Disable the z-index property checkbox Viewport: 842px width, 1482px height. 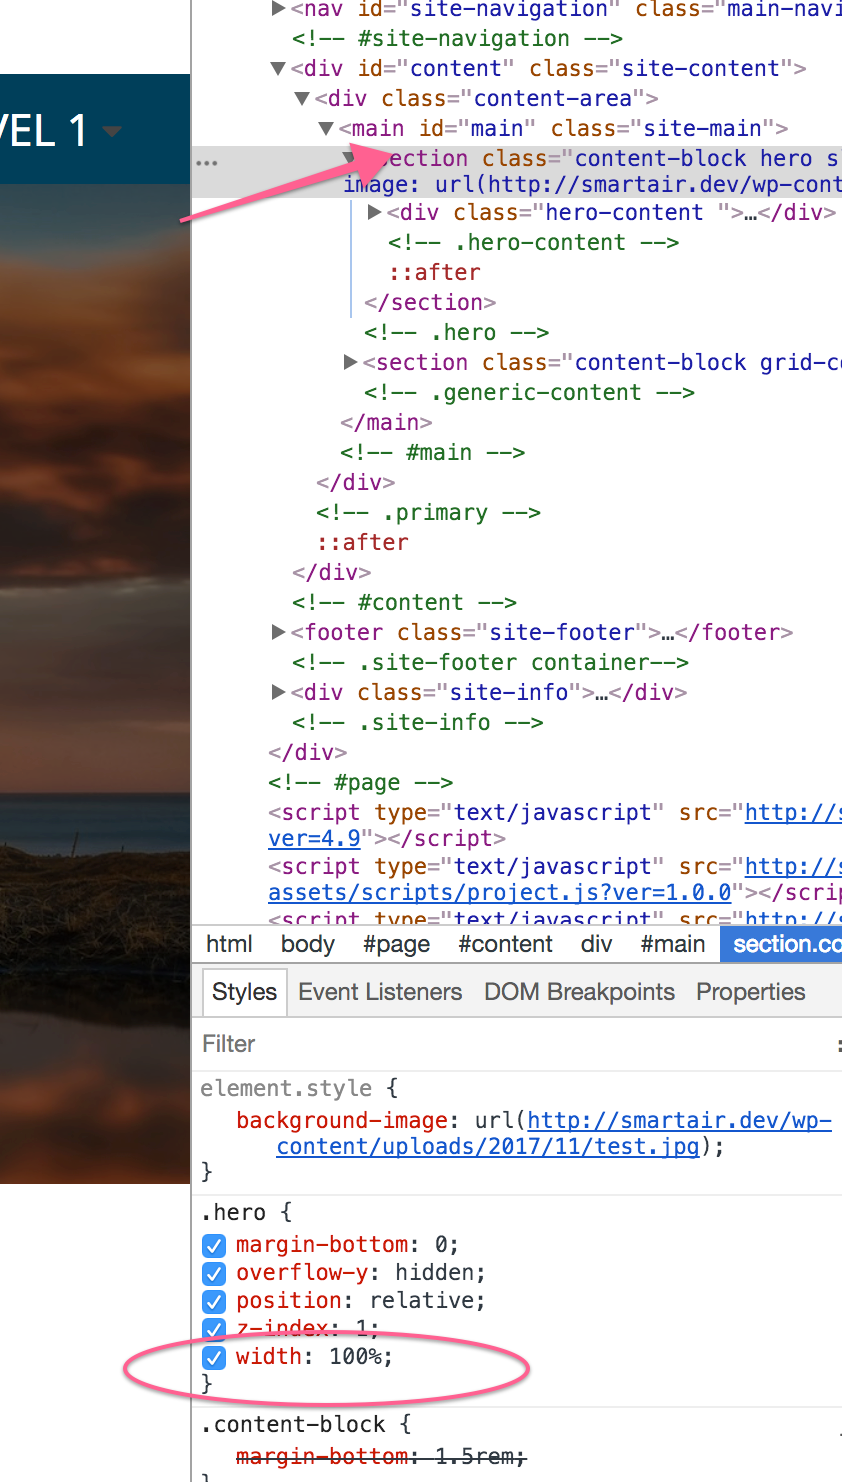(x=213, y=1329)
